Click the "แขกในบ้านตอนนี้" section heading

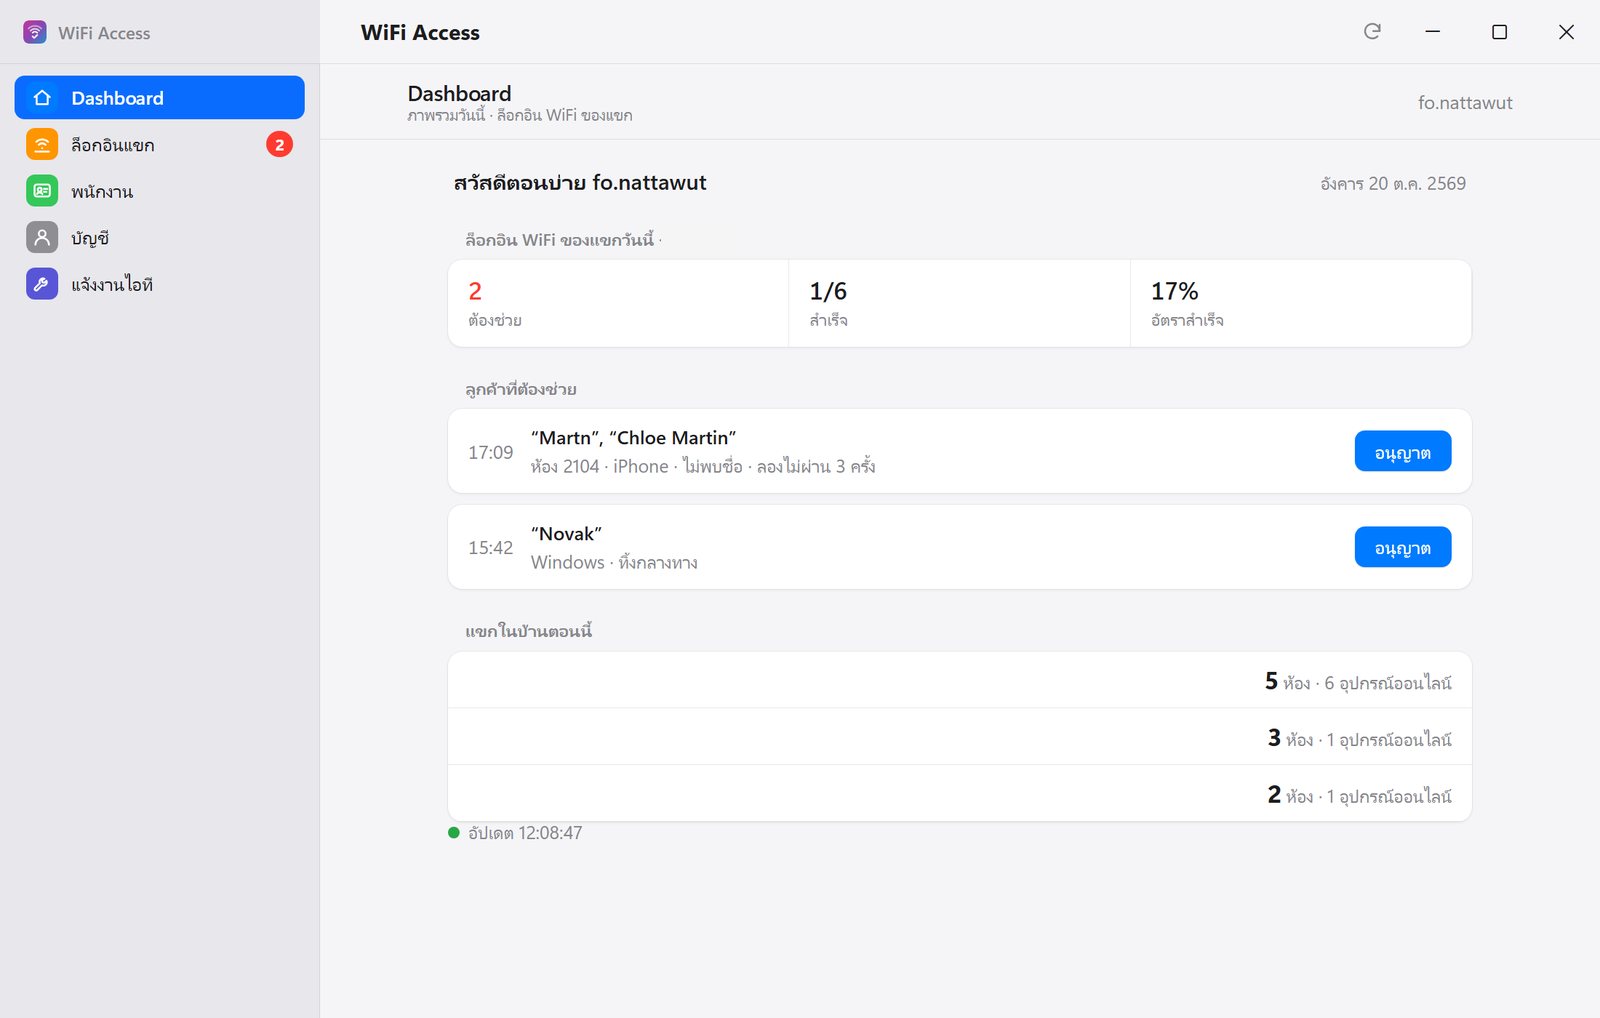[x=529, y=631]
